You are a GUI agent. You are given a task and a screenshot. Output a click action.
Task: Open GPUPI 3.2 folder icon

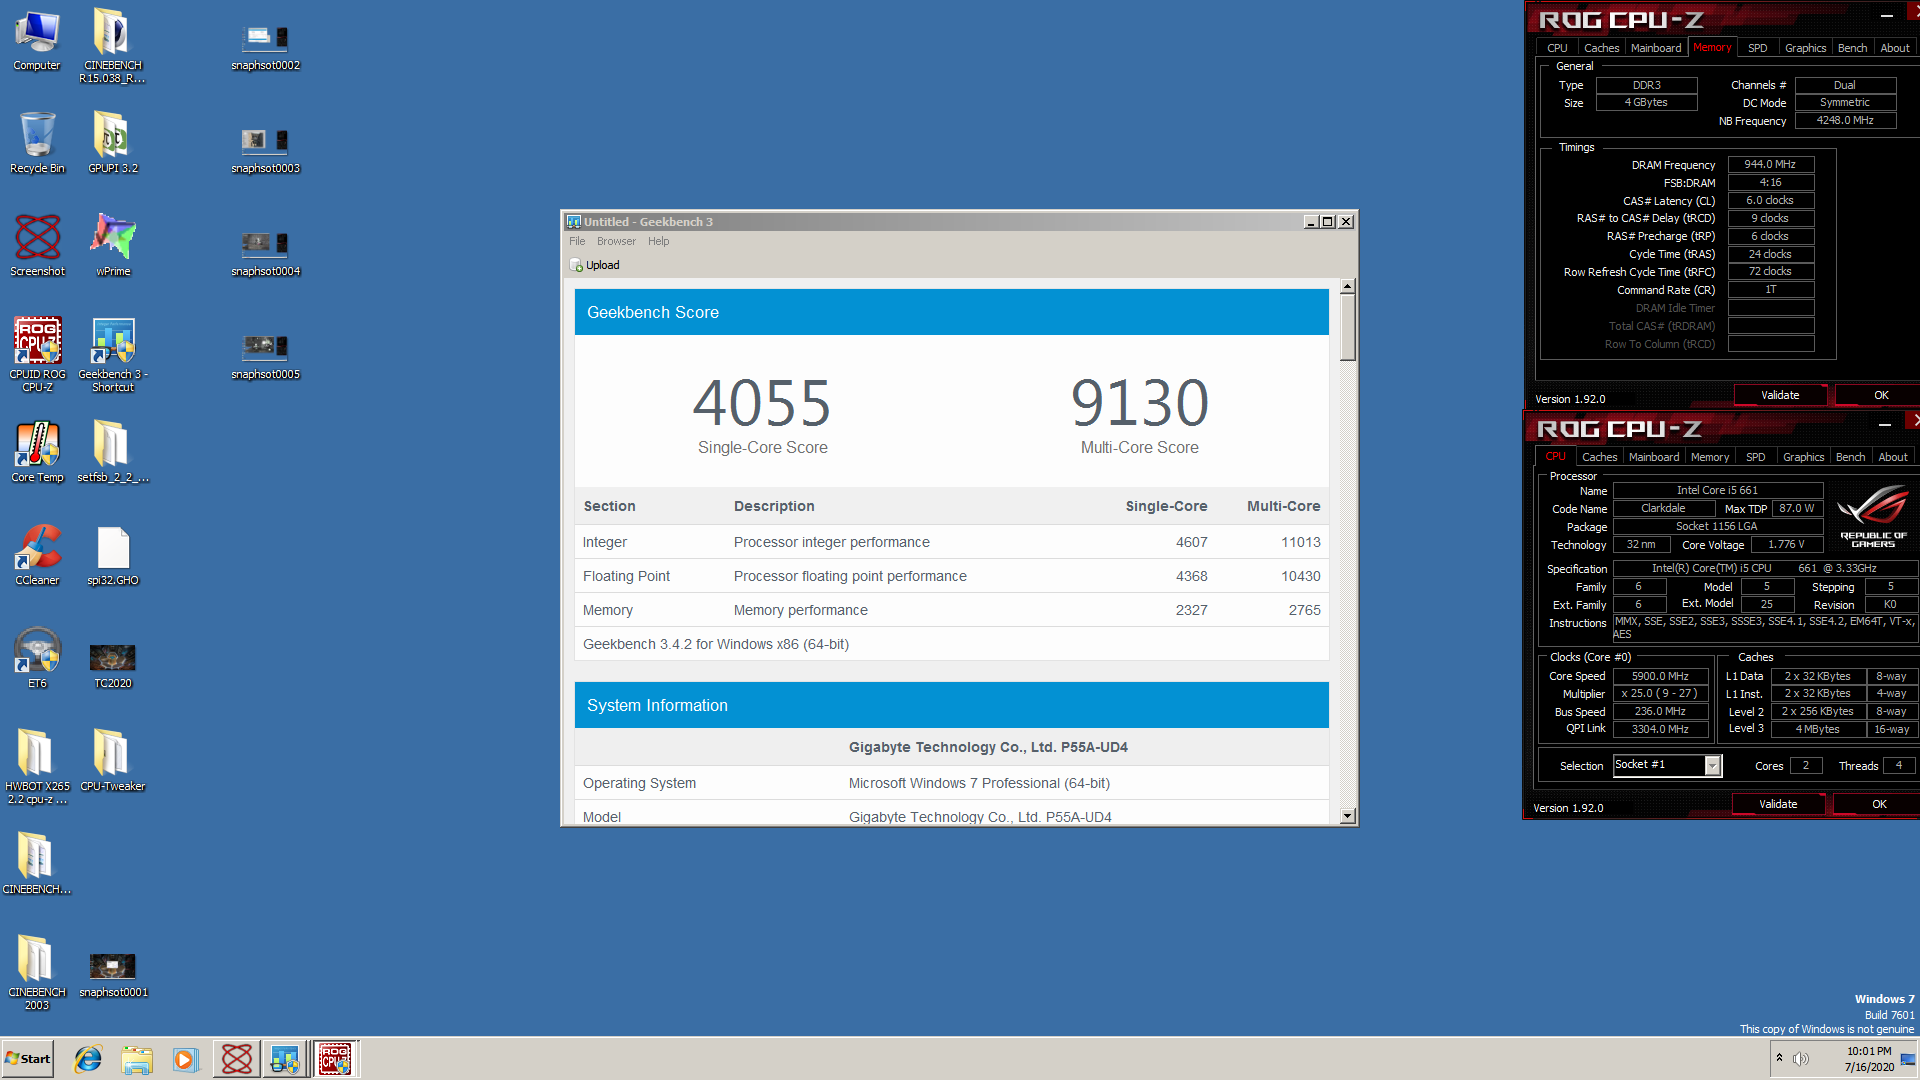[113, 143]
